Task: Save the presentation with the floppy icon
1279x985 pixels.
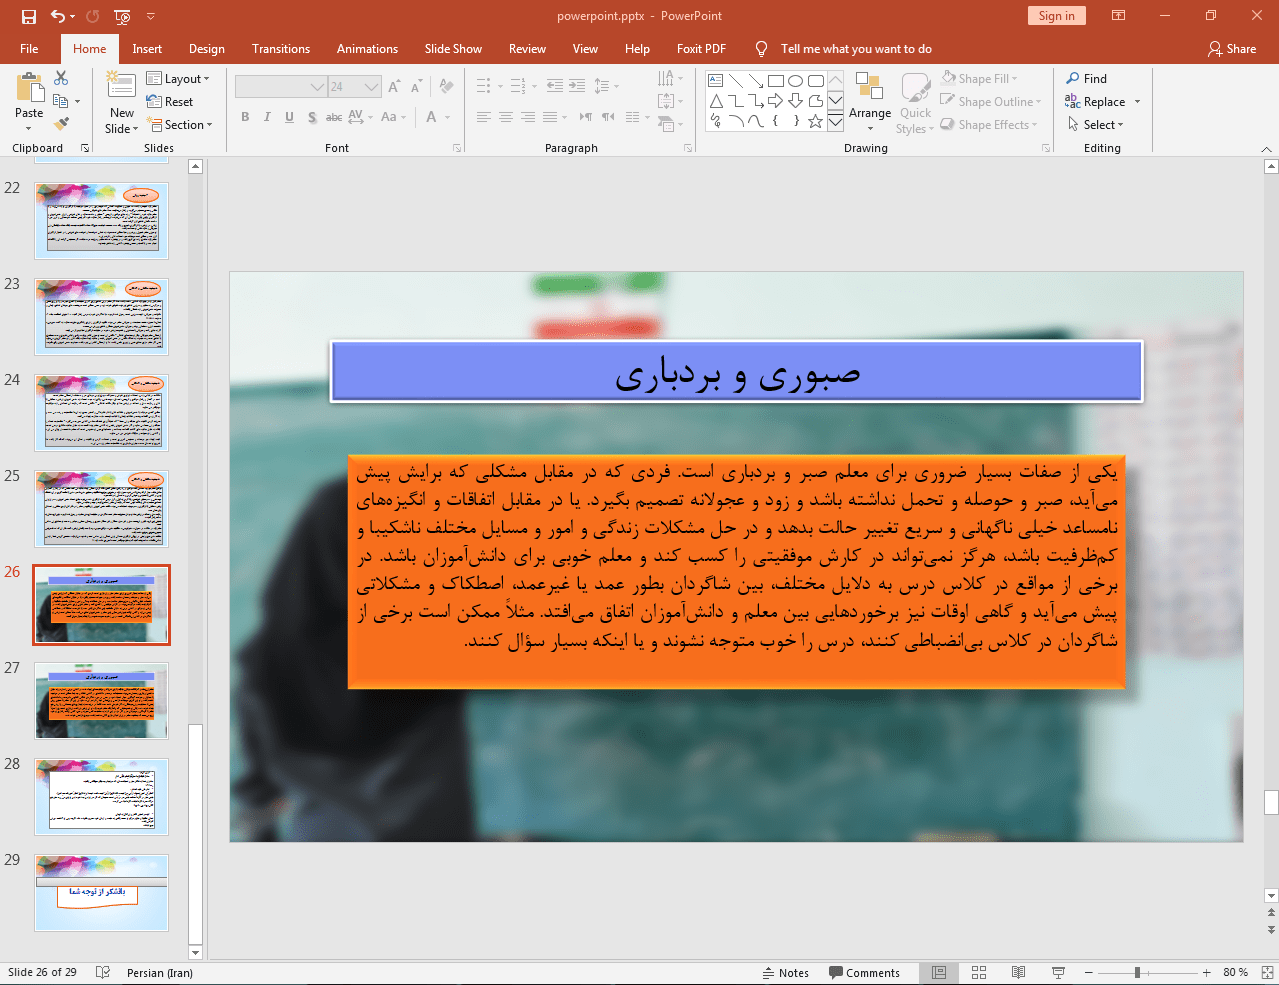Action: click(x=29, y=16)
